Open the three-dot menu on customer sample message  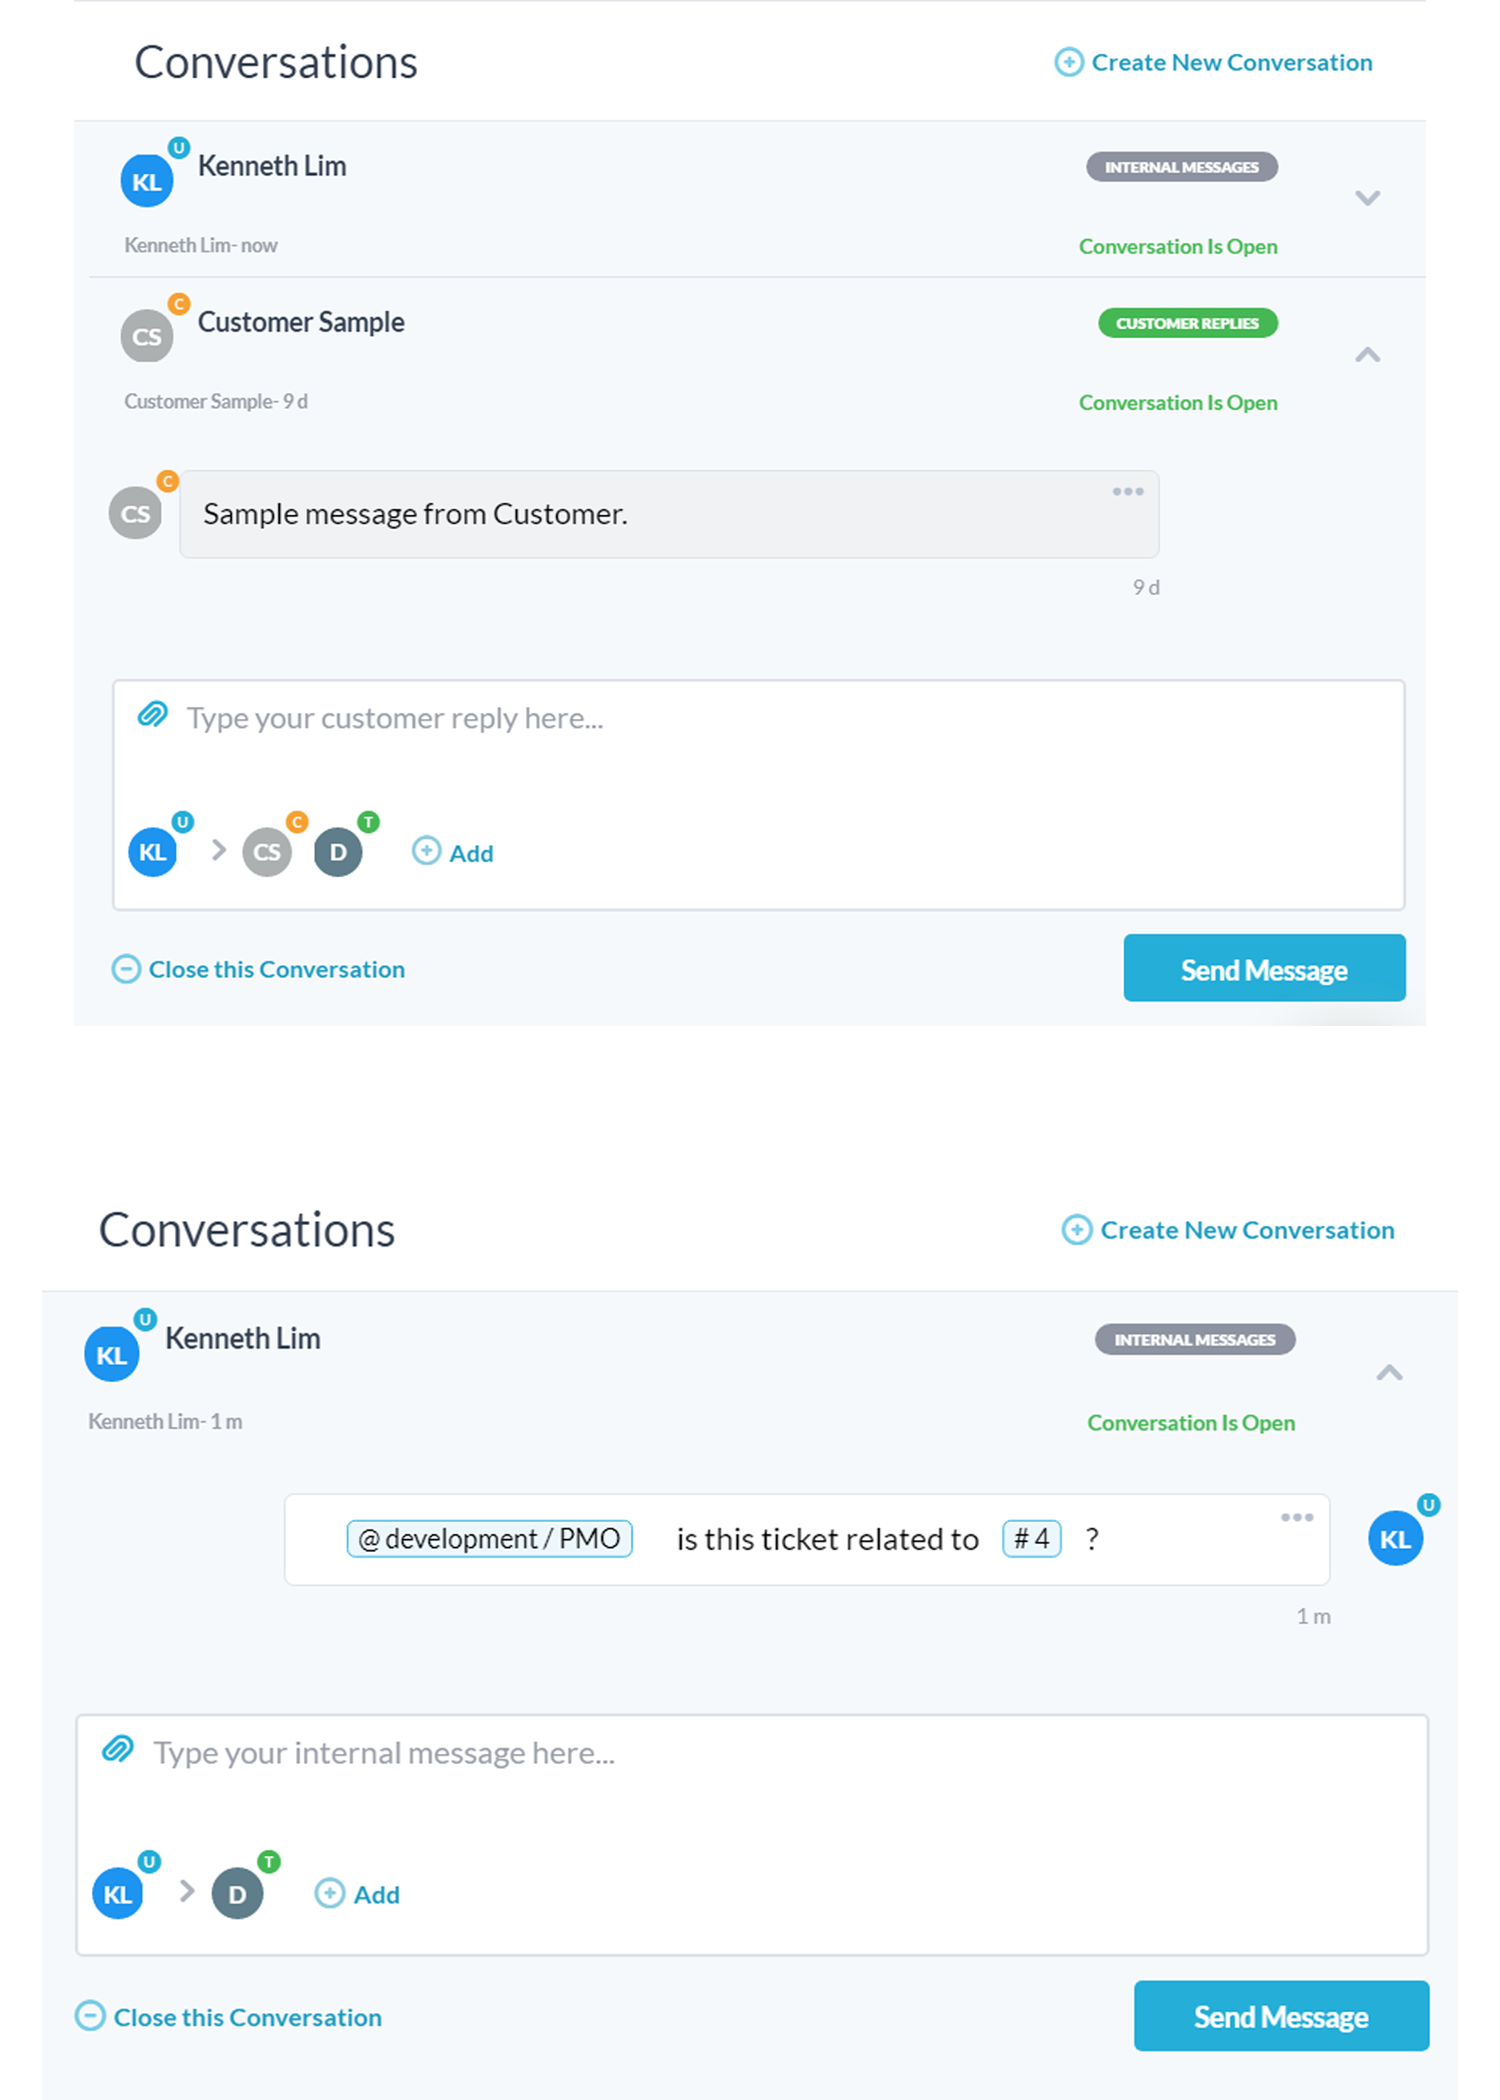tap(1128, 491)
